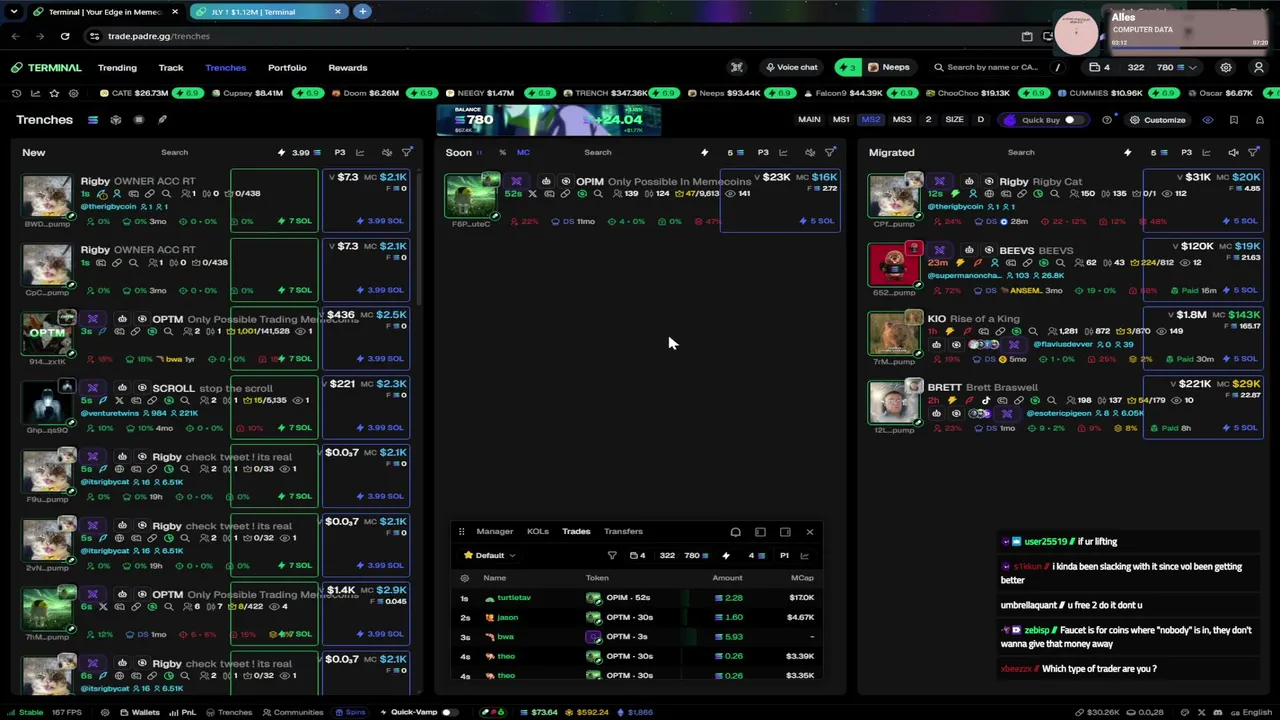Open the help question mark icon
Screen dimensions: 1280x720
pyautogui.click(x=1107, y=120)
